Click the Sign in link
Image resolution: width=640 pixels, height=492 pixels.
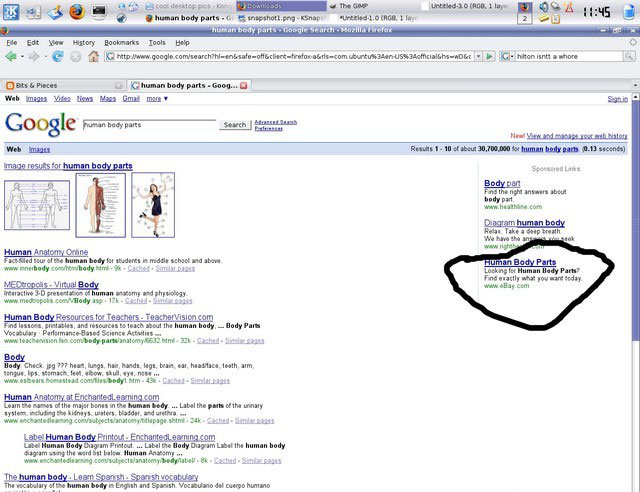[617, 99]
